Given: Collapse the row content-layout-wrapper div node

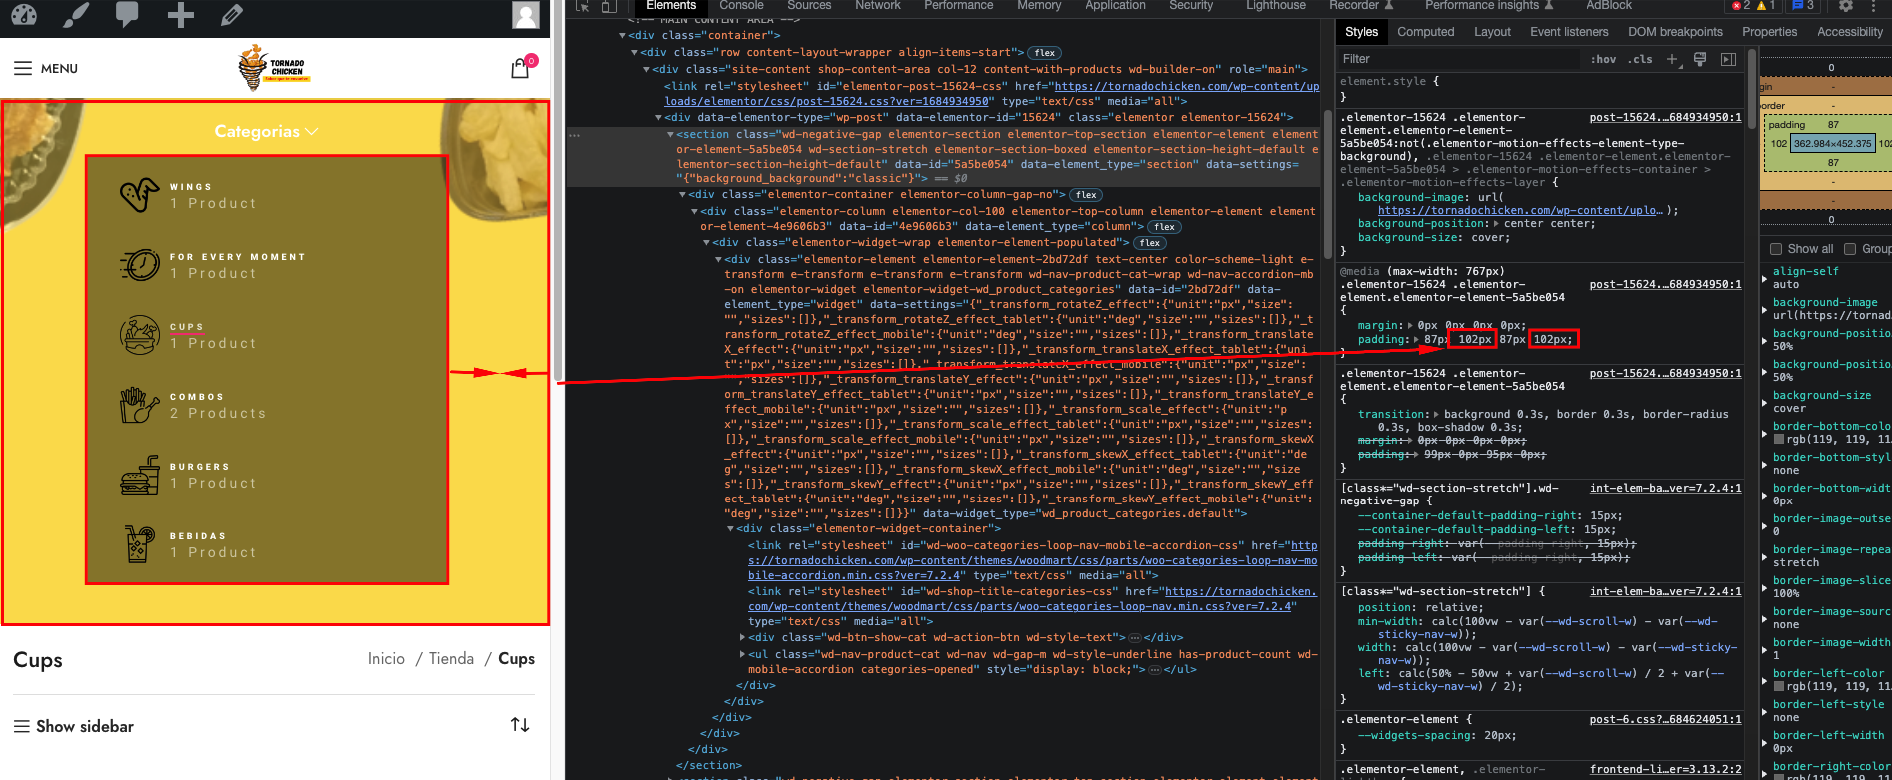Looking at the screenshot, I should pyautogui.click(x=635, y=53).
